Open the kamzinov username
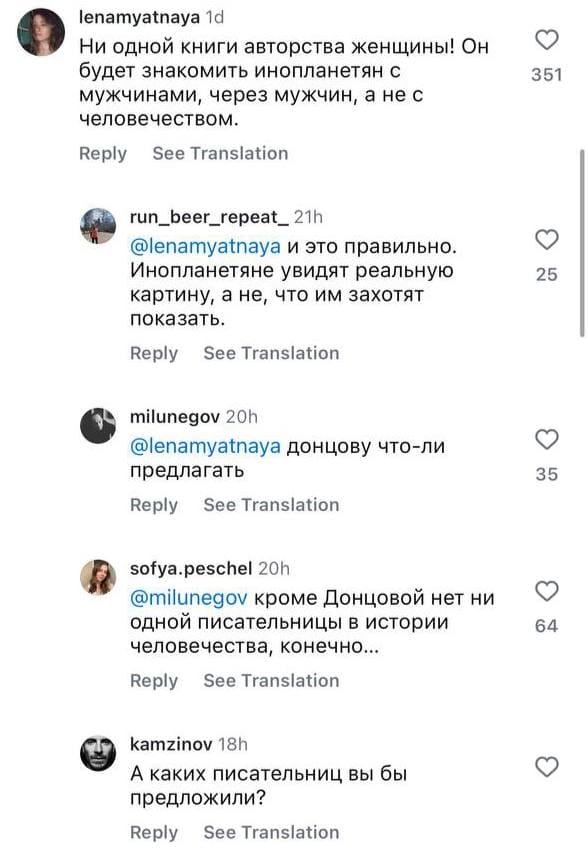Image resolution: width=588 pixels, height=862 pixels. pyautogui.click(x=171, y=744)
